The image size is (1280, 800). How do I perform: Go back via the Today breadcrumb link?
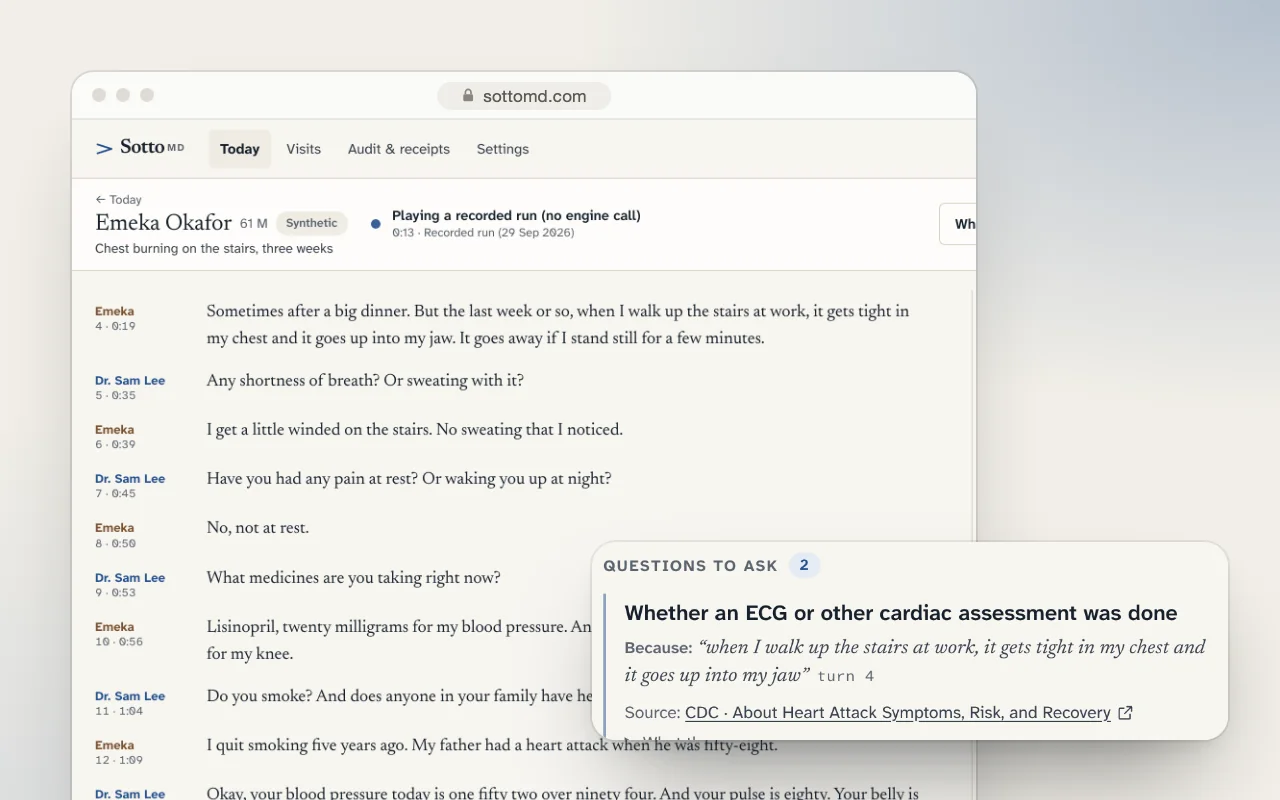119,199
